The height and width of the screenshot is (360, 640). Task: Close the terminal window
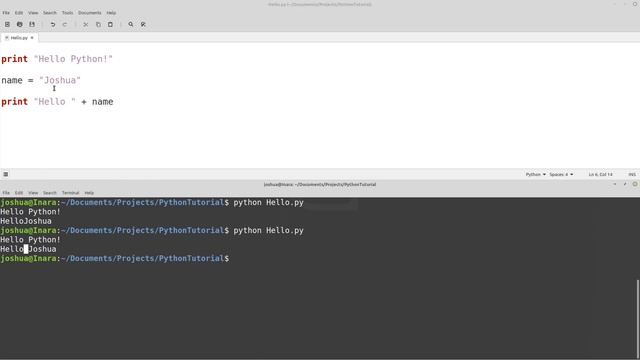pos(635,184)
